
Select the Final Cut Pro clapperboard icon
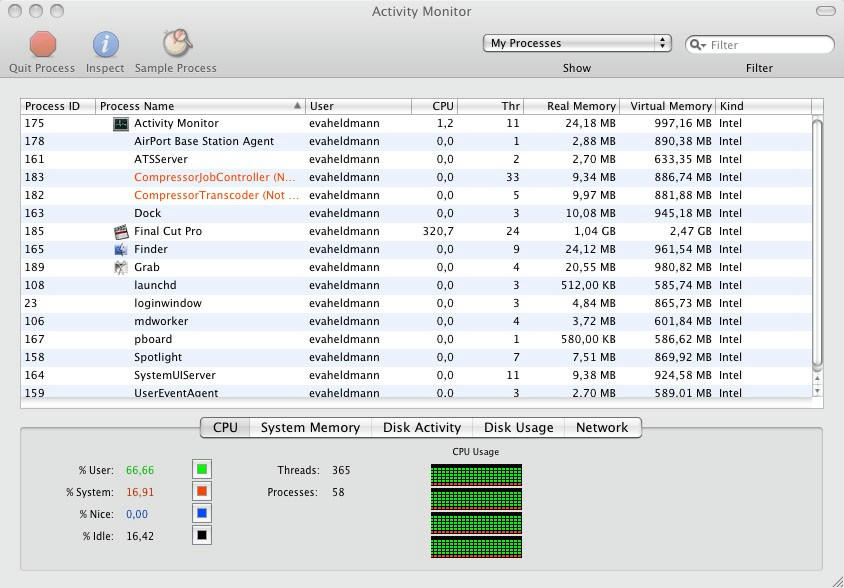point(121,232)
